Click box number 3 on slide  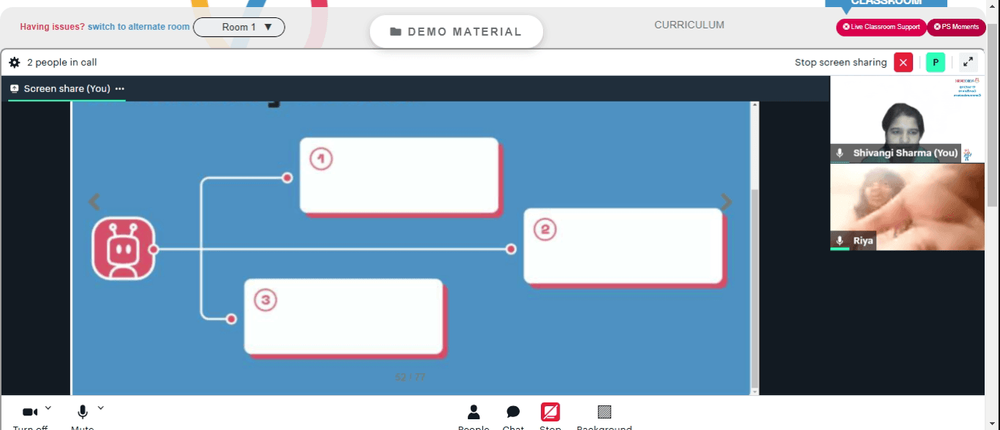[x=344, y=317]
